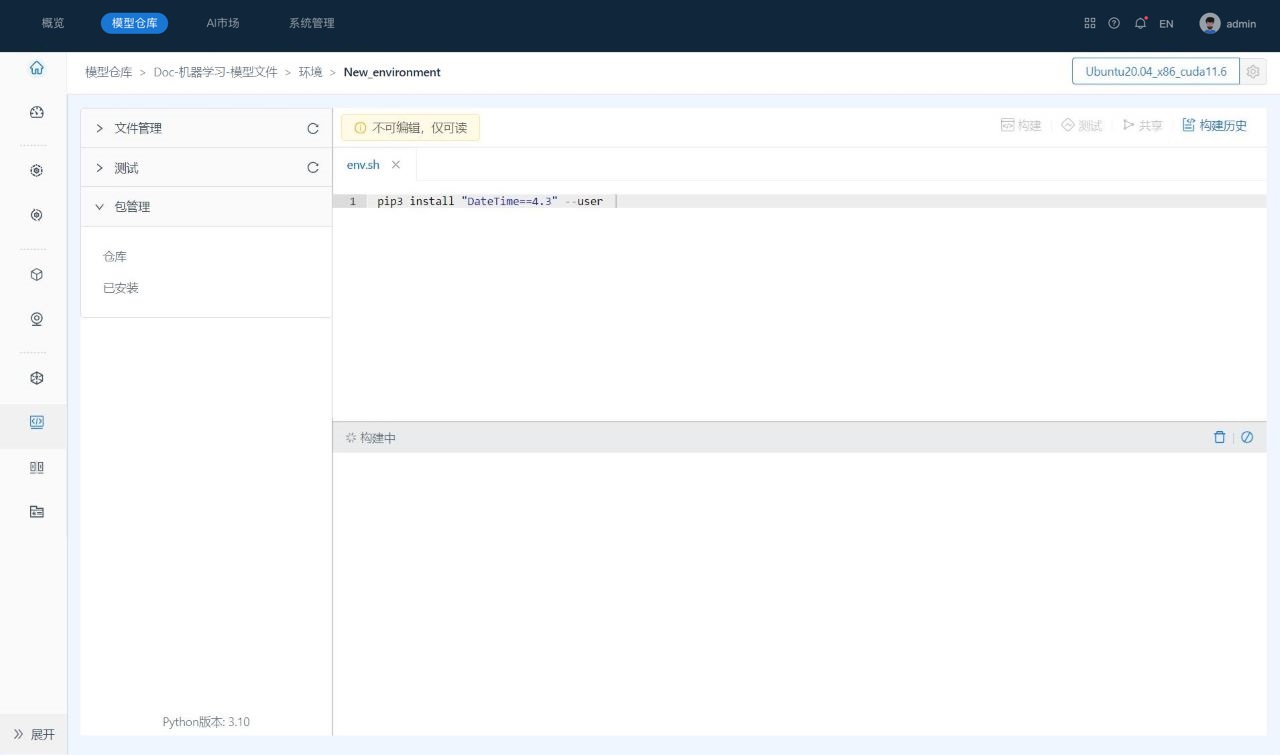The width and height of the screenshot is (1280, 755).
Task: Select 已安装 under package management
Action: [121, 288]
